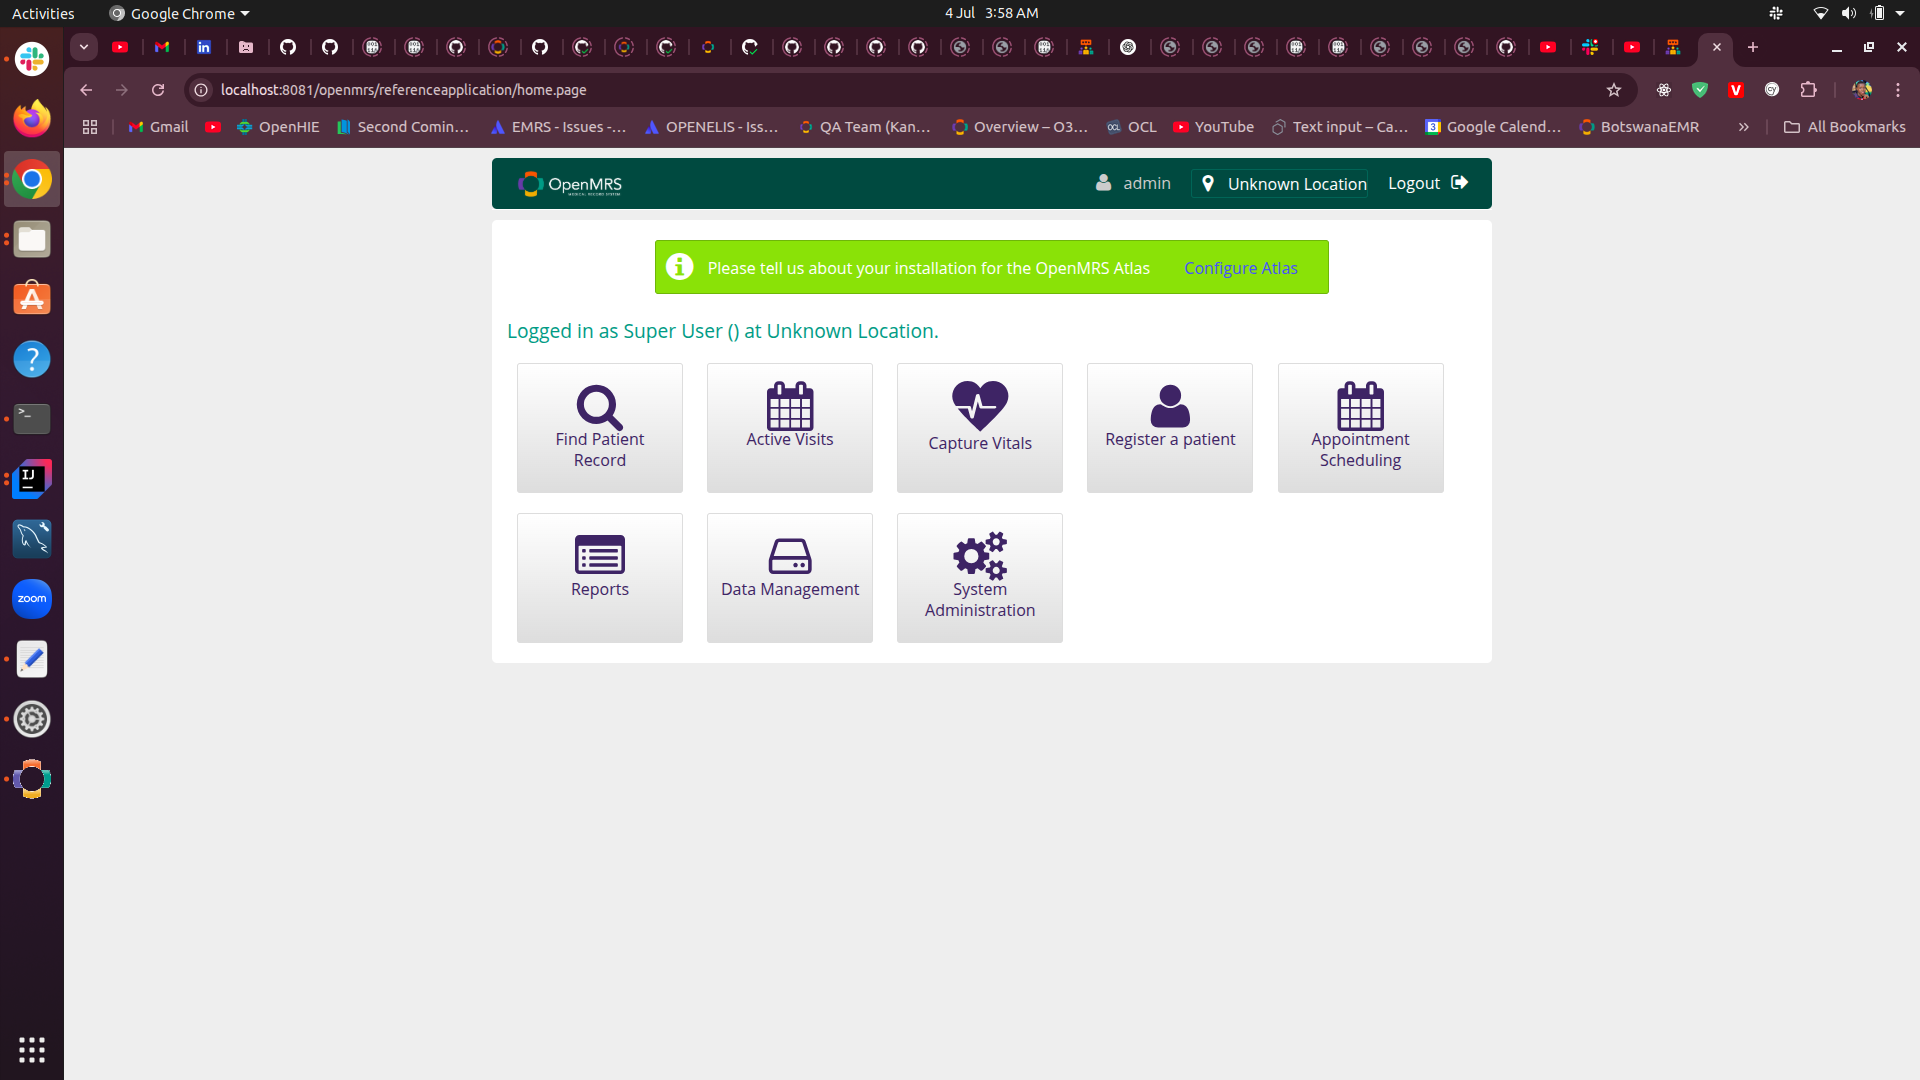Click the Logout link
This screenshot has height=1080, width=1920.
pyautogui.click(x=1427, y=183)
